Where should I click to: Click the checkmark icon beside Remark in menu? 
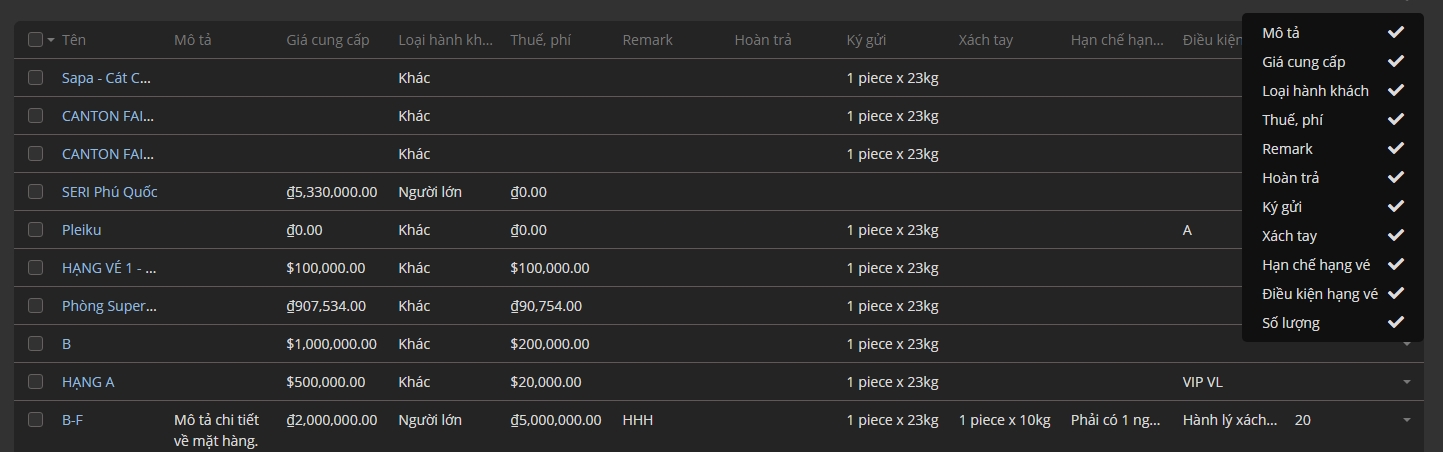1396,148
